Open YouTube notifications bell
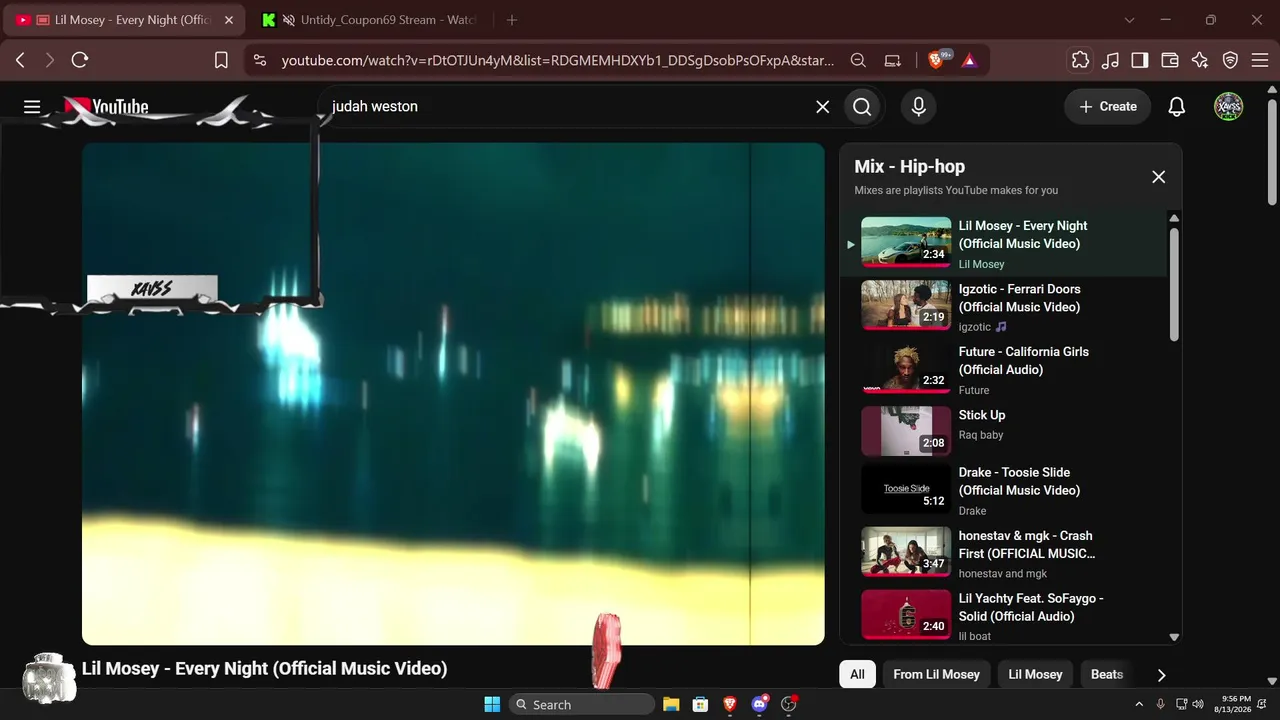Viewport: 1280px width, 720px height. tap(1177, 107)
